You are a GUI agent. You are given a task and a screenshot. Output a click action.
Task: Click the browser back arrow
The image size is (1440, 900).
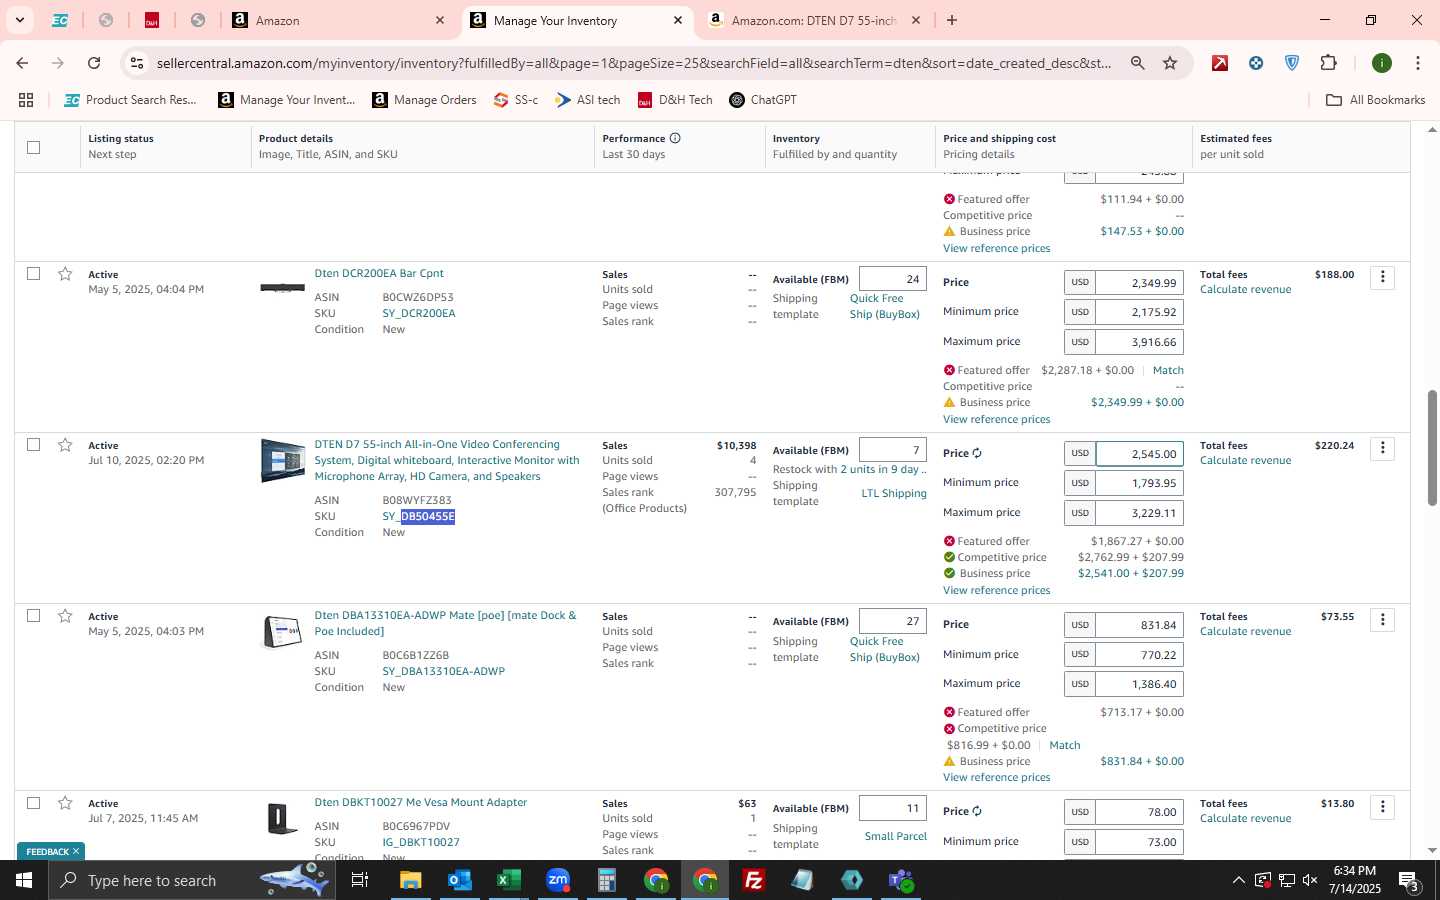pos(22,63)
